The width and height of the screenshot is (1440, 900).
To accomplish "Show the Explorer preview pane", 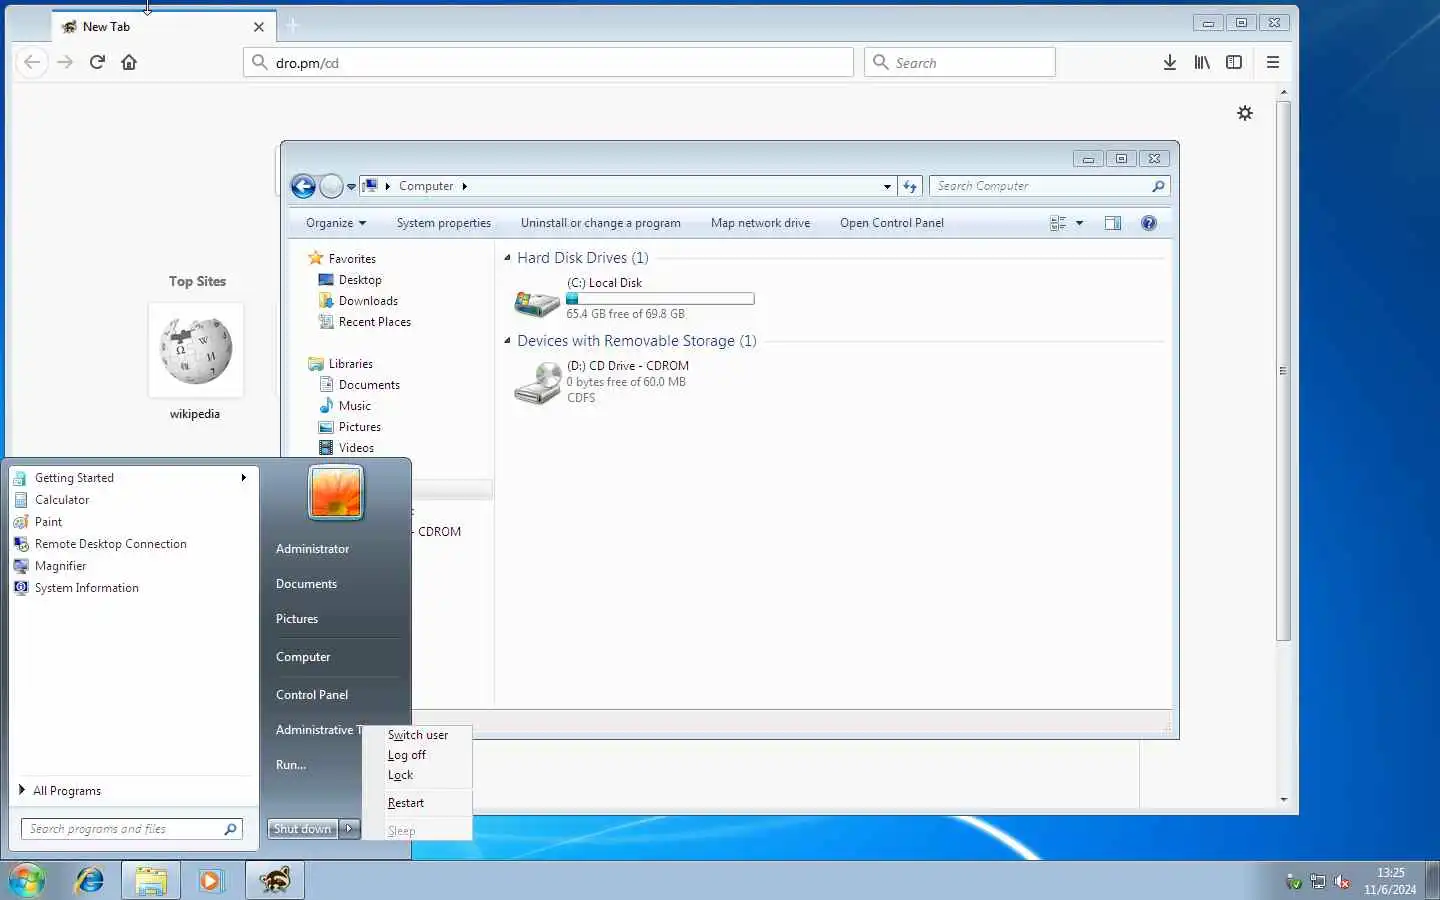I will pos(1113,223).
